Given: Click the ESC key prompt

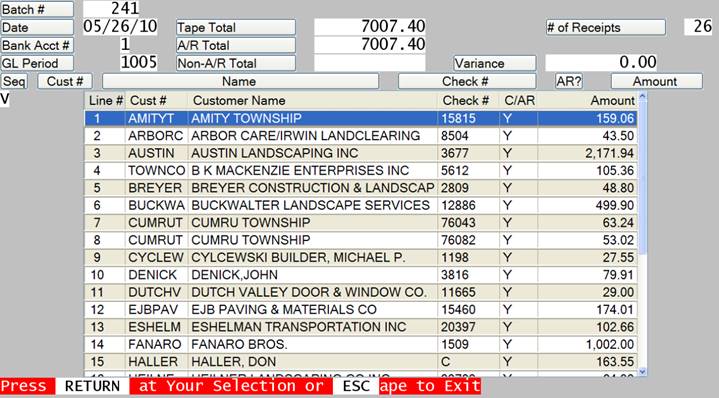Looking at the screenshot, I should [356, 386].
